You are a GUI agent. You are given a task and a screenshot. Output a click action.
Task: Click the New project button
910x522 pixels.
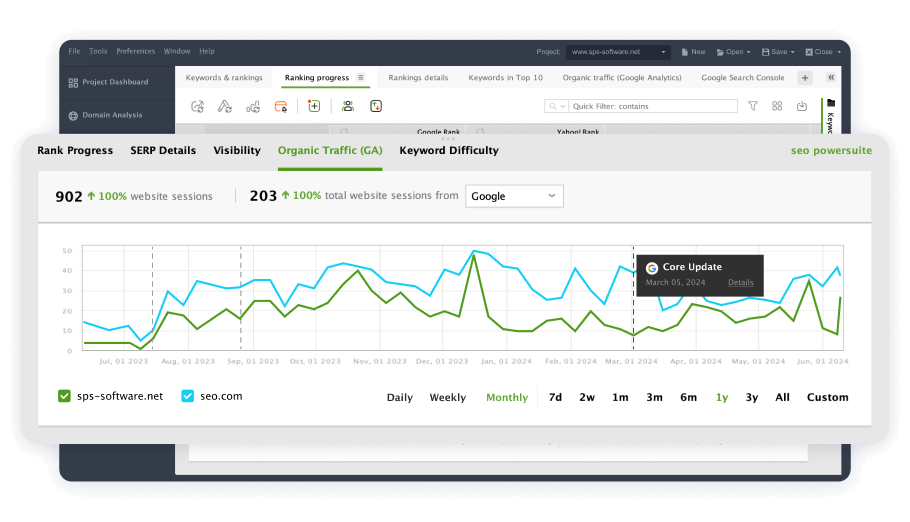pos(693,52)
